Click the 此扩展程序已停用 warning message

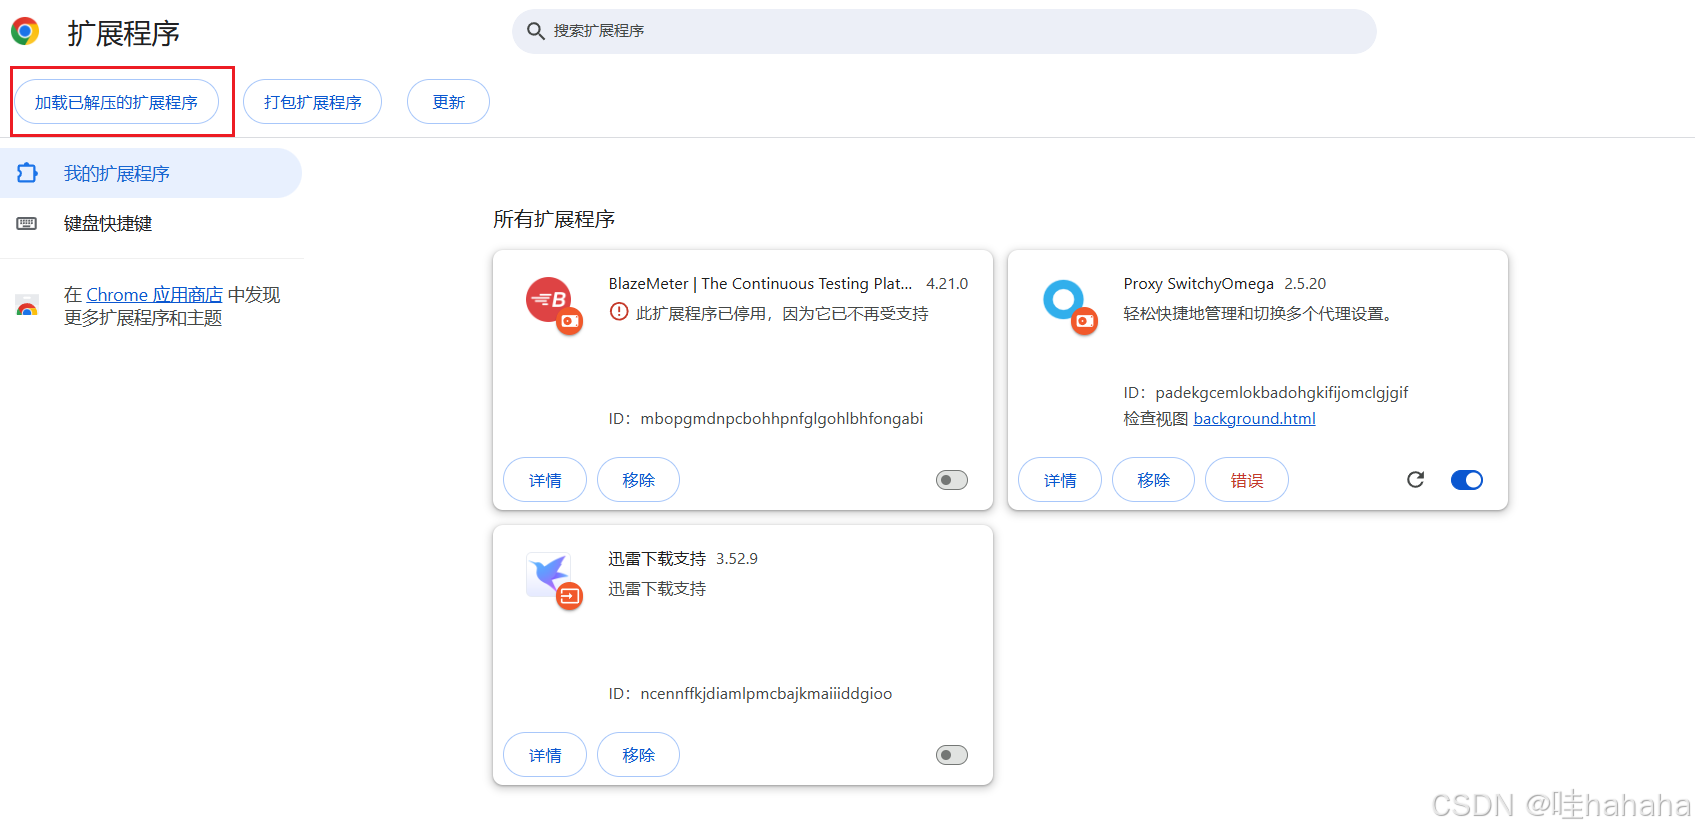click(x=782, y=314)
